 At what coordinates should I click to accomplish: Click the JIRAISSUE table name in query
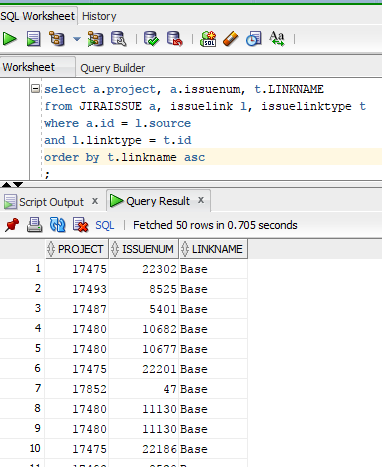(110, 106)
